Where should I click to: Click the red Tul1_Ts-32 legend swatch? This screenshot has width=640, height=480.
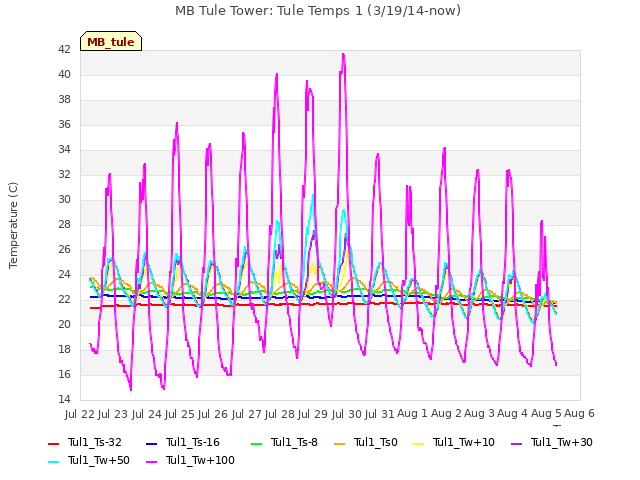click(x=53, y=444)
